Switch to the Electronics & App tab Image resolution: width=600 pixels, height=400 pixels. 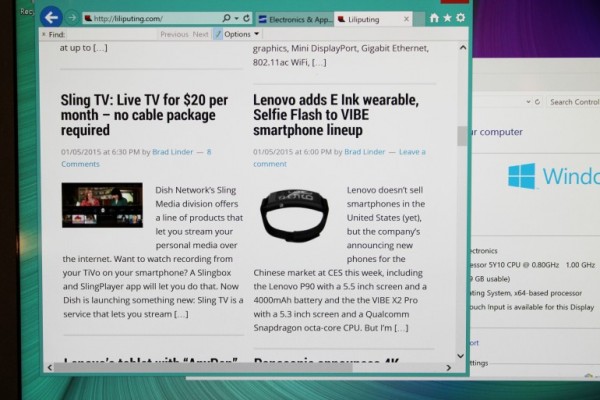coord(295,19)
